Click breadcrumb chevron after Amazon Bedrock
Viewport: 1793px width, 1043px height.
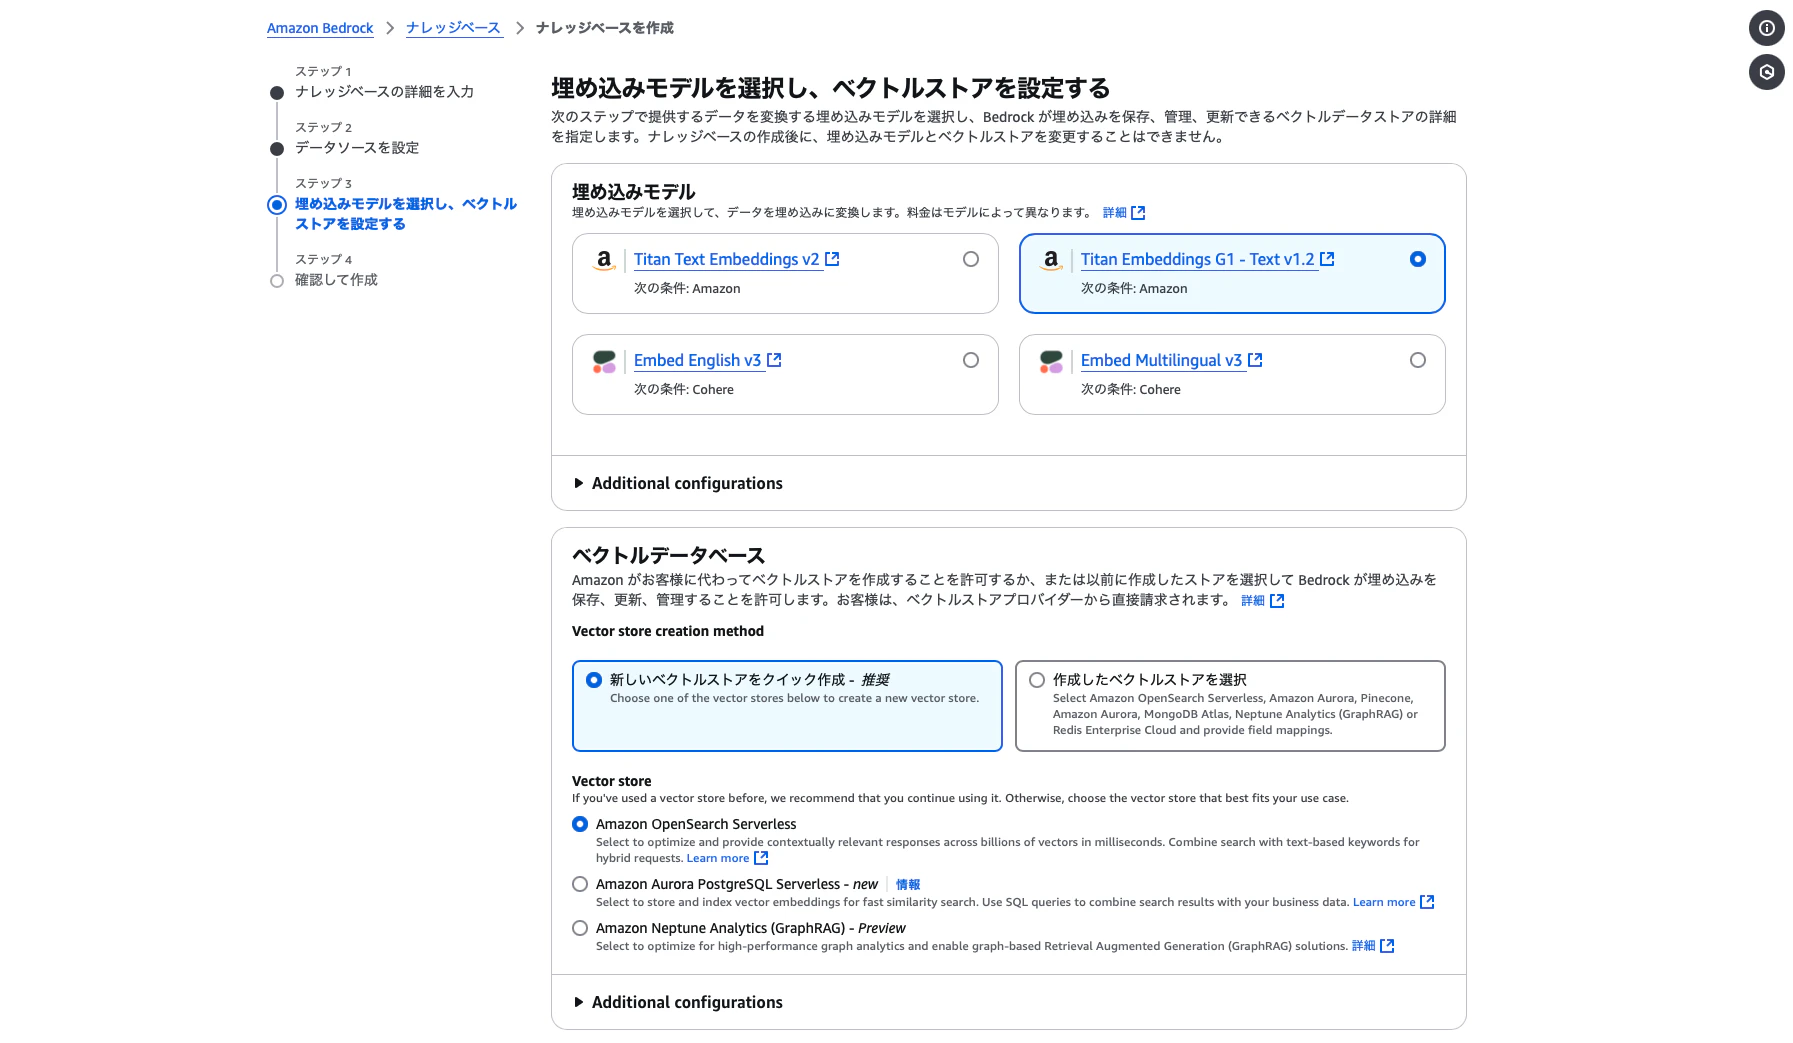pyautogui.click(x=390, y=28)
